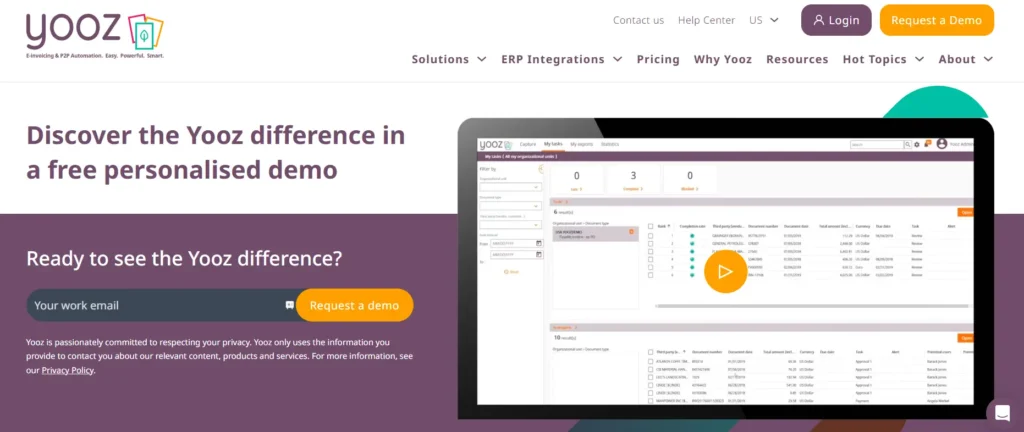Focus the Your work email field
Viewport: 1024px width, 432px height.
(161, 305)
